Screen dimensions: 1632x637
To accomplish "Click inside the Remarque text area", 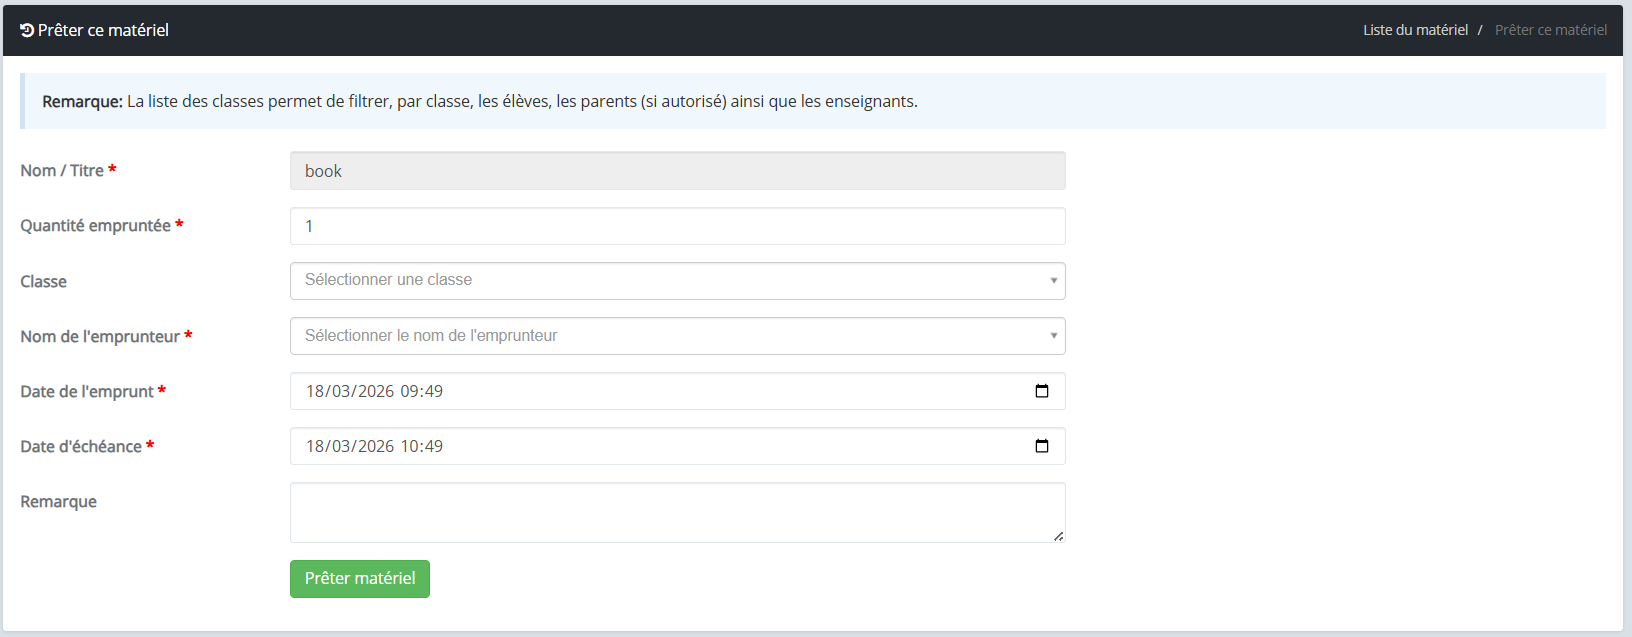I will click(x=677, y=512).
